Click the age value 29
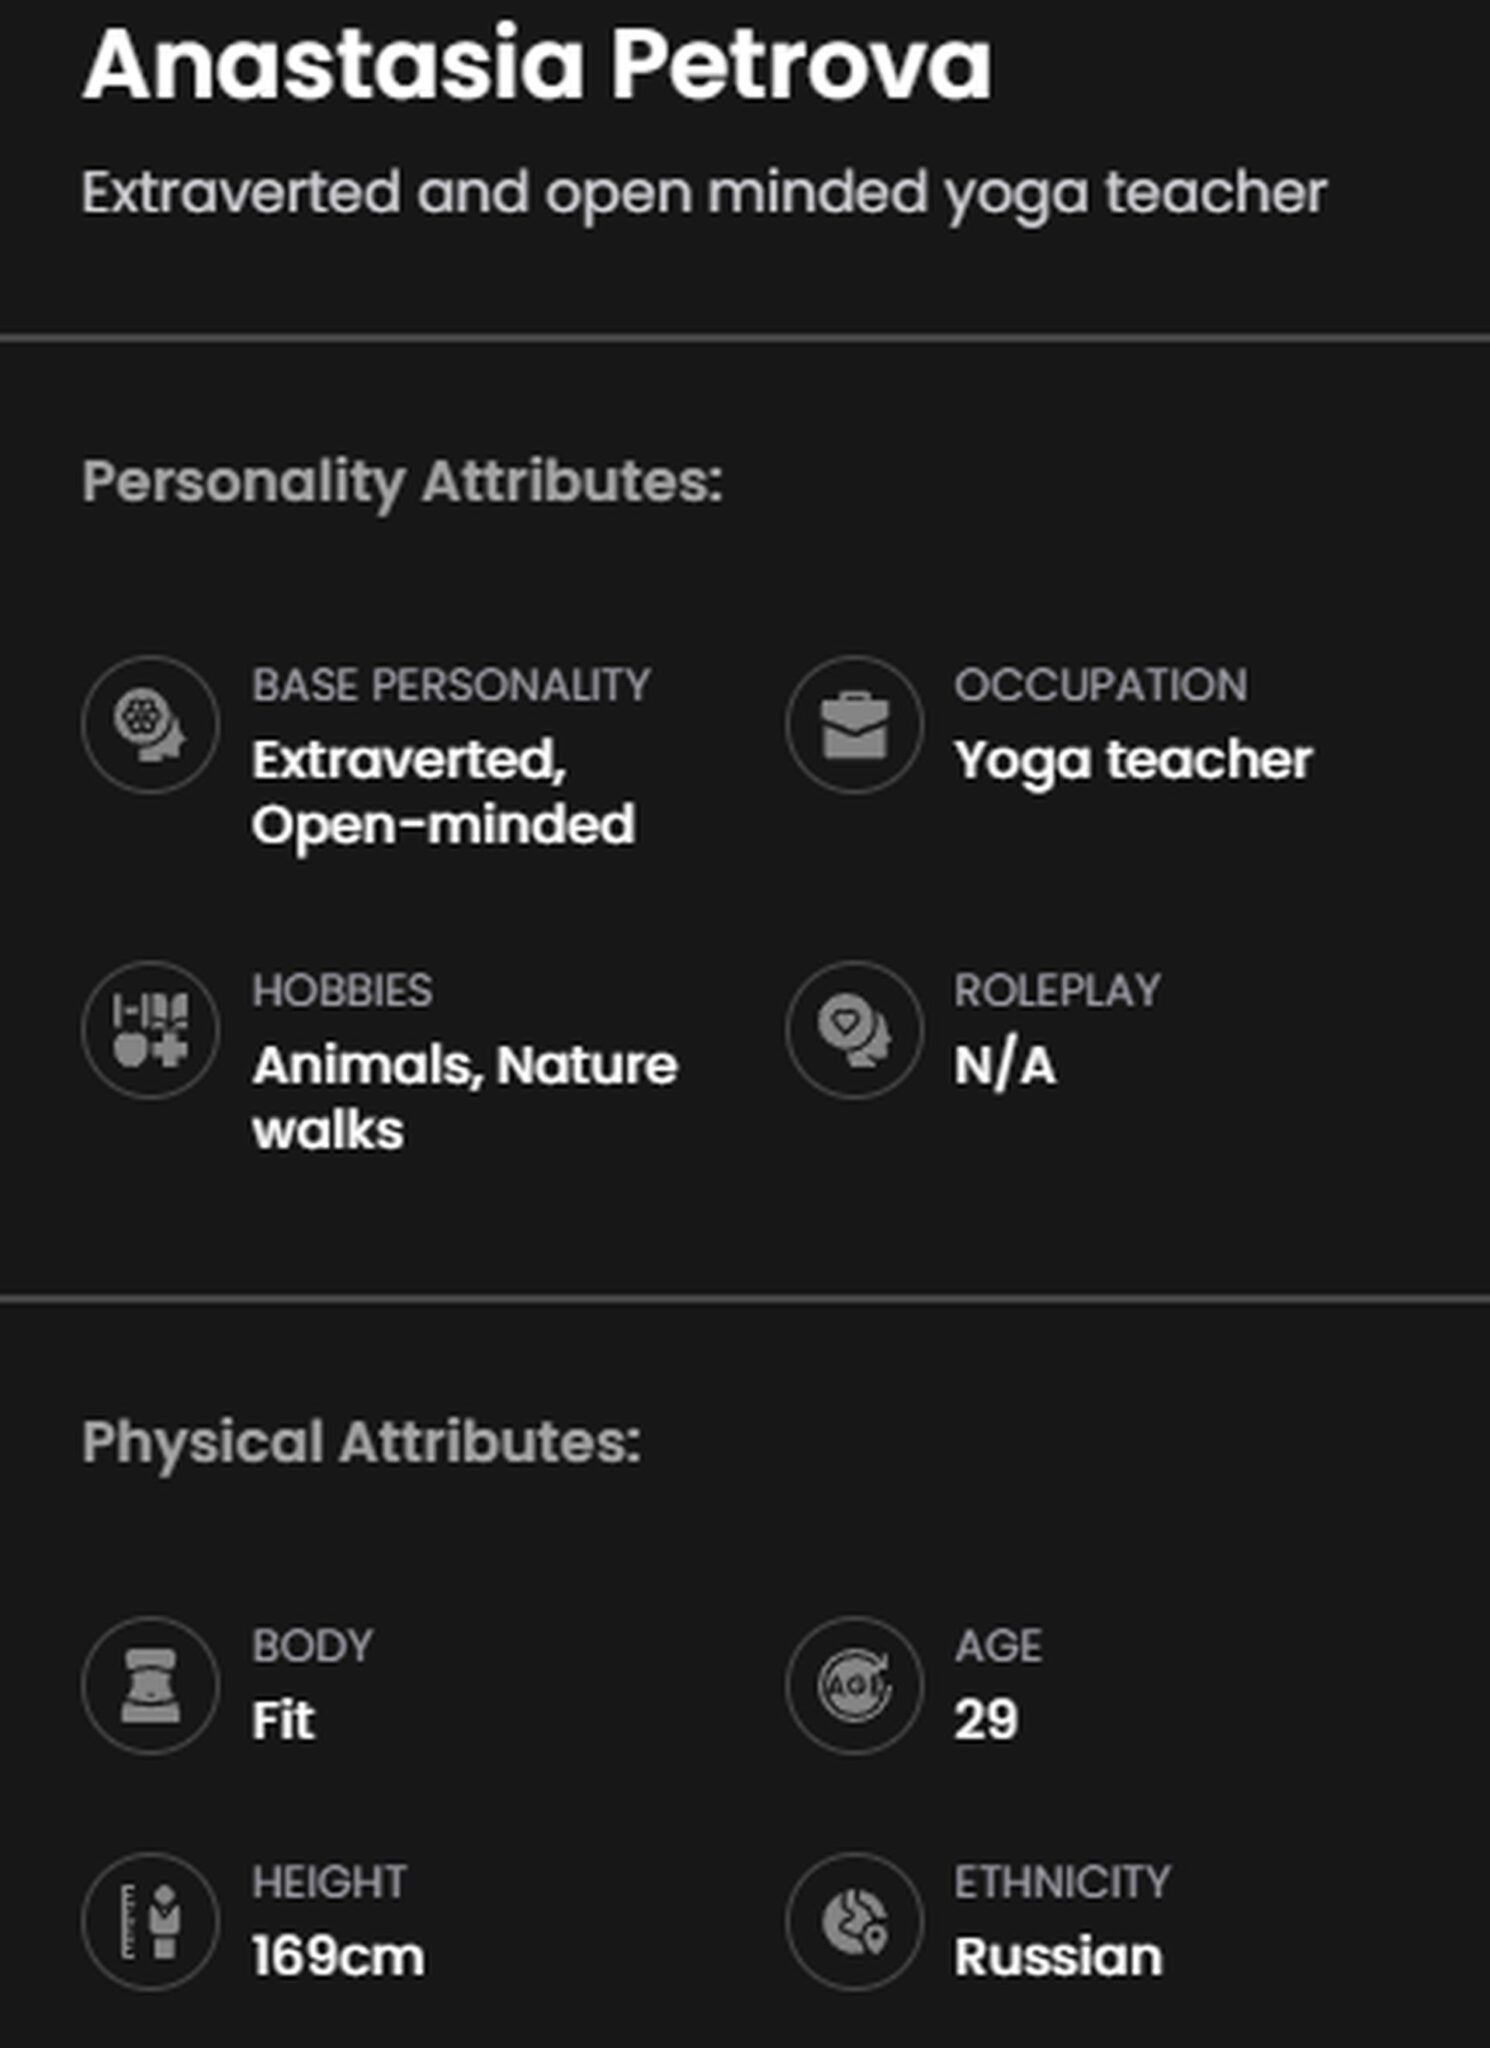This screenshot has height=2048, width=1490. (985, 1721)
